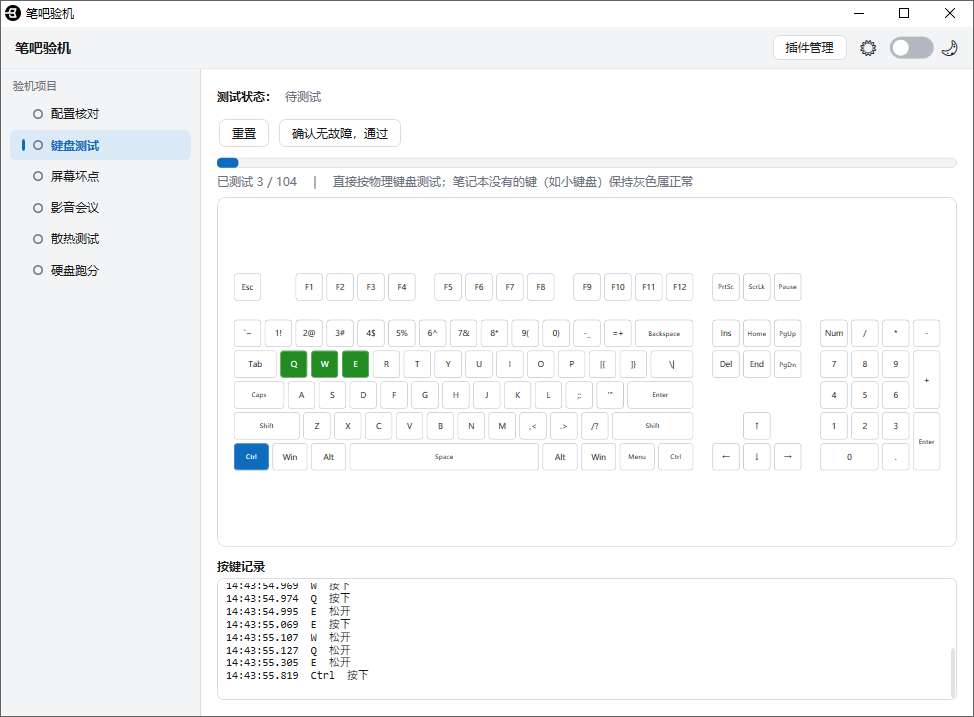Open 屏幕坏点 test item
The width and height of the screenshot is (974, 717).
[101, 176]
